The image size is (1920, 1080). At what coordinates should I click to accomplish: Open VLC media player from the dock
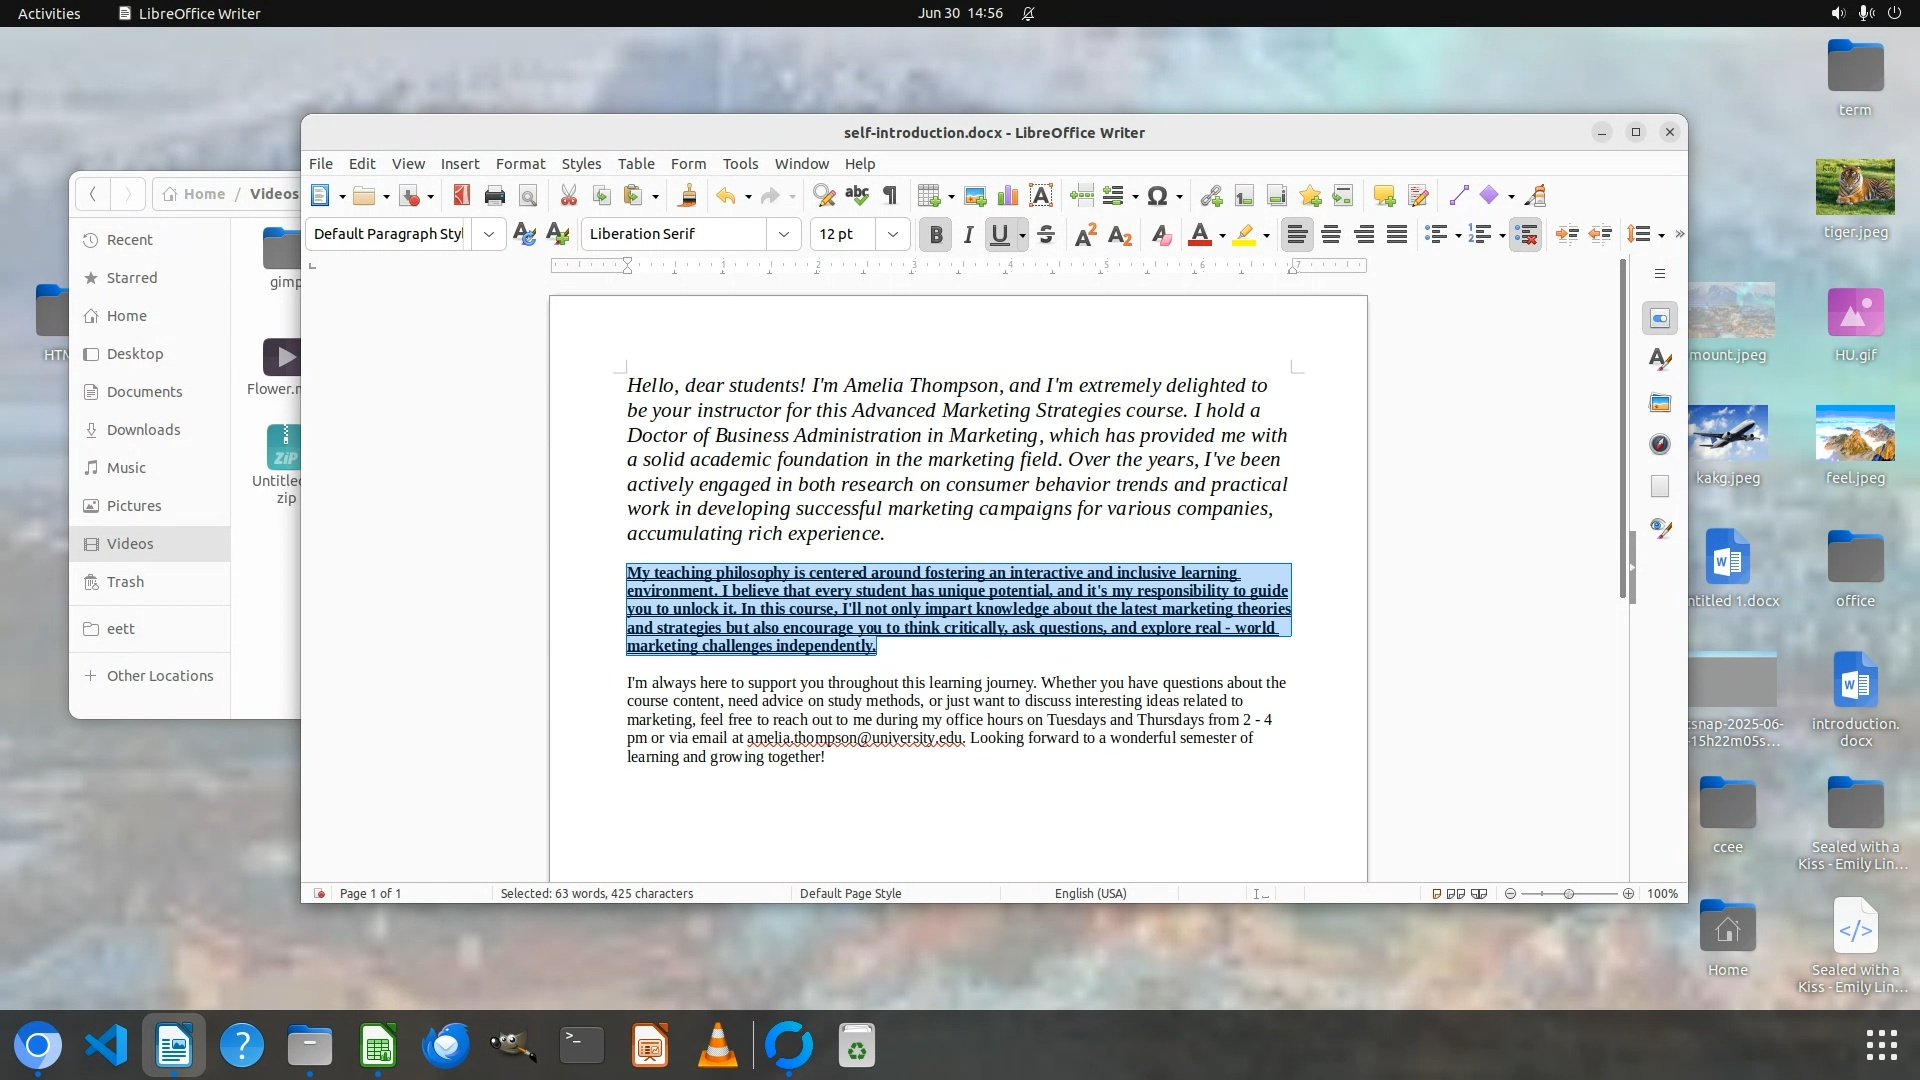[717, 1046]
